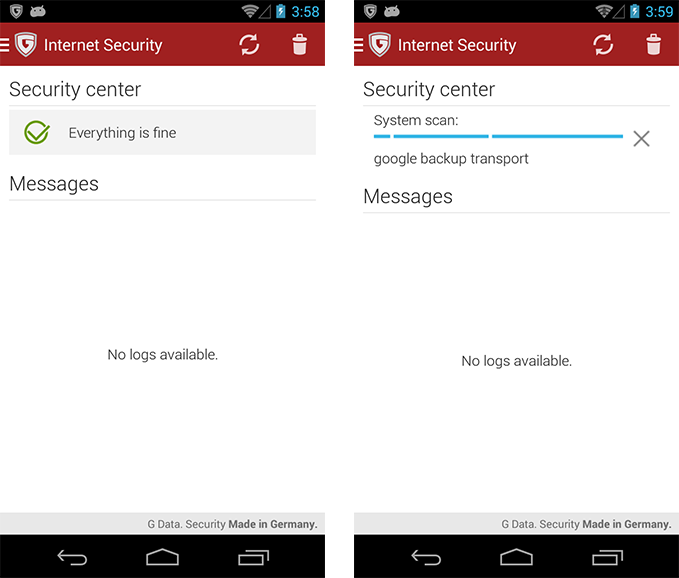Tap the refresh icon on left phone
Viewport: 679px width, 578px height.
click(249, 45)
